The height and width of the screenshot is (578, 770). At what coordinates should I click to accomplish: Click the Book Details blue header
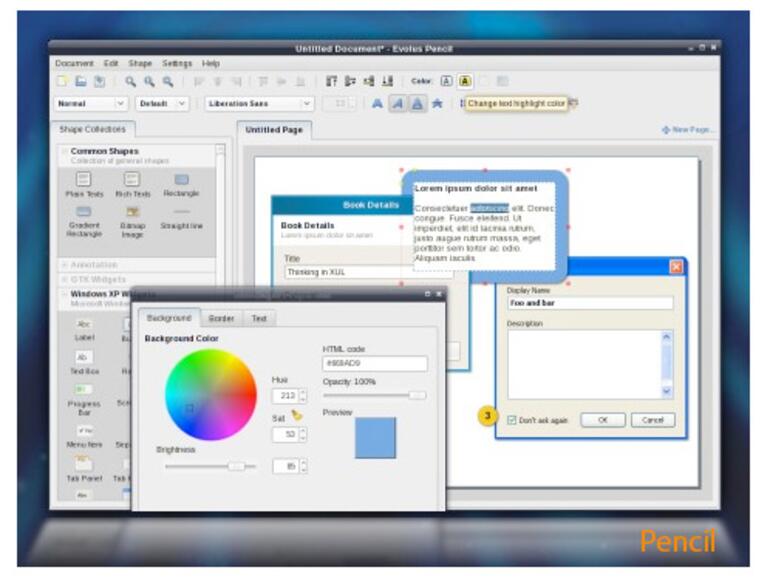click(x=342, y=205)
